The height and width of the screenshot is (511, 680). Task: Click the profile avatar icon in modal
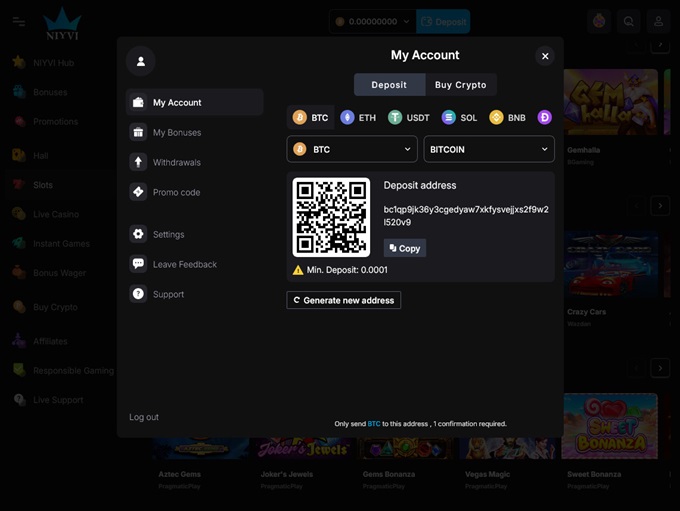tap(140, 61)
